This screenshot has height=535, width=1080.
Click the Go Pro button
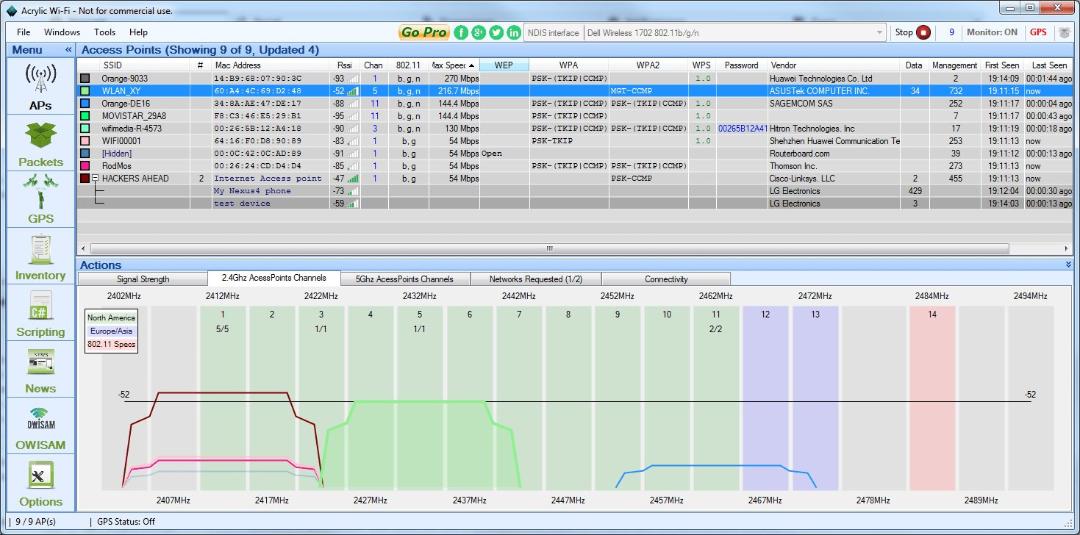pos(424,32)
